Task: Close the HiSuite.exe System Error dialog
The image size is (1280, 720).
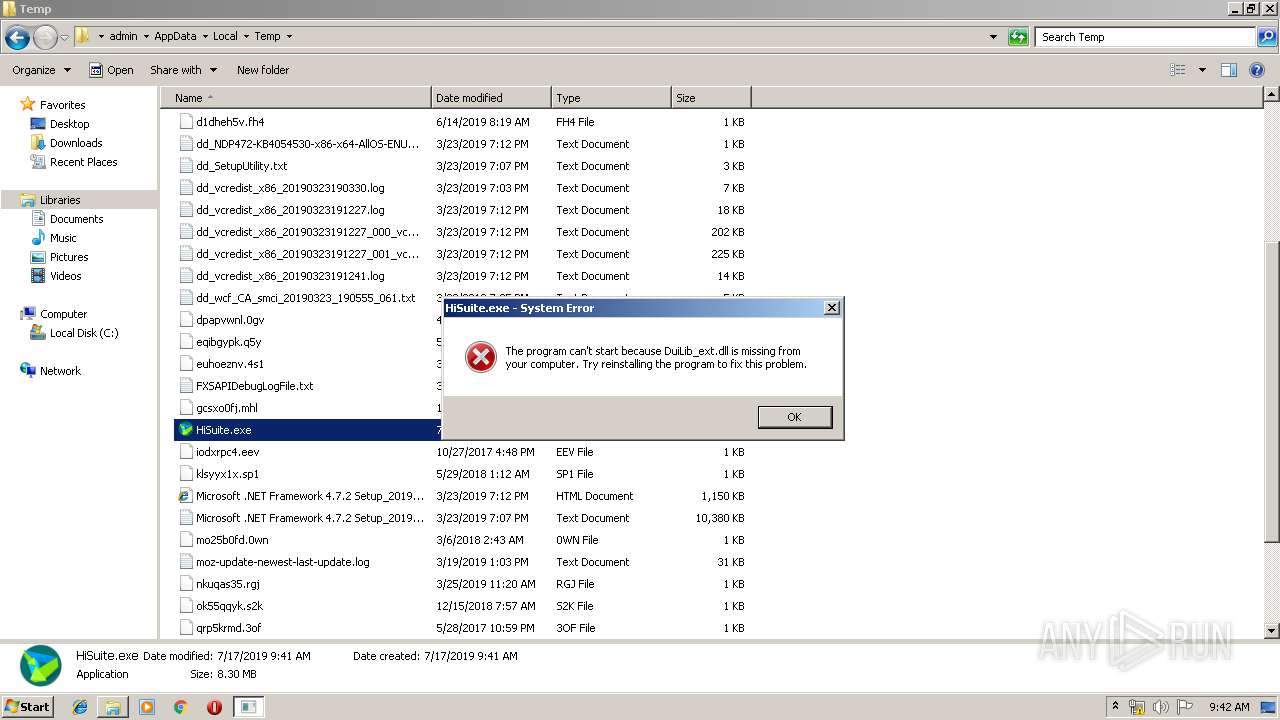Action: click(832, 308)
